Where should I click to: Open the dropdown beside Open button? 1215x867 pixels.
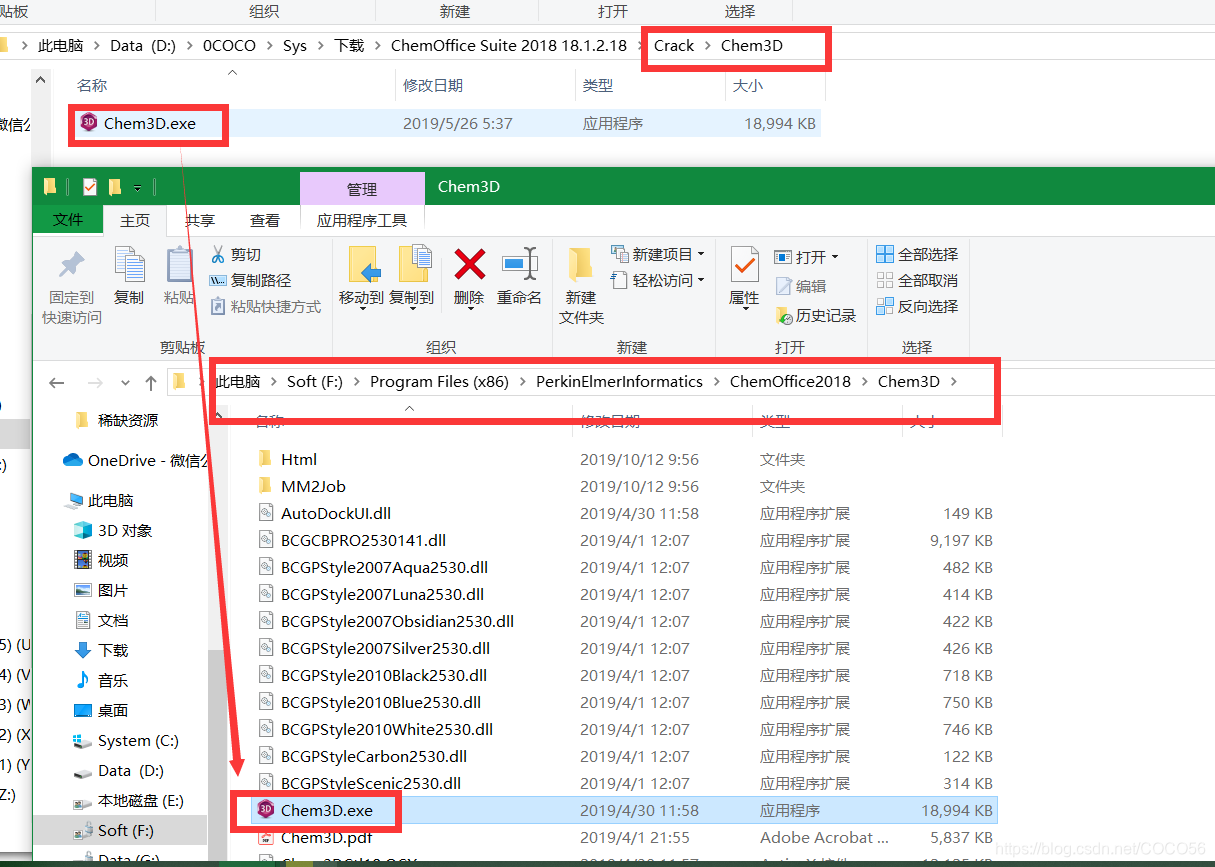(x=835, y=257)
